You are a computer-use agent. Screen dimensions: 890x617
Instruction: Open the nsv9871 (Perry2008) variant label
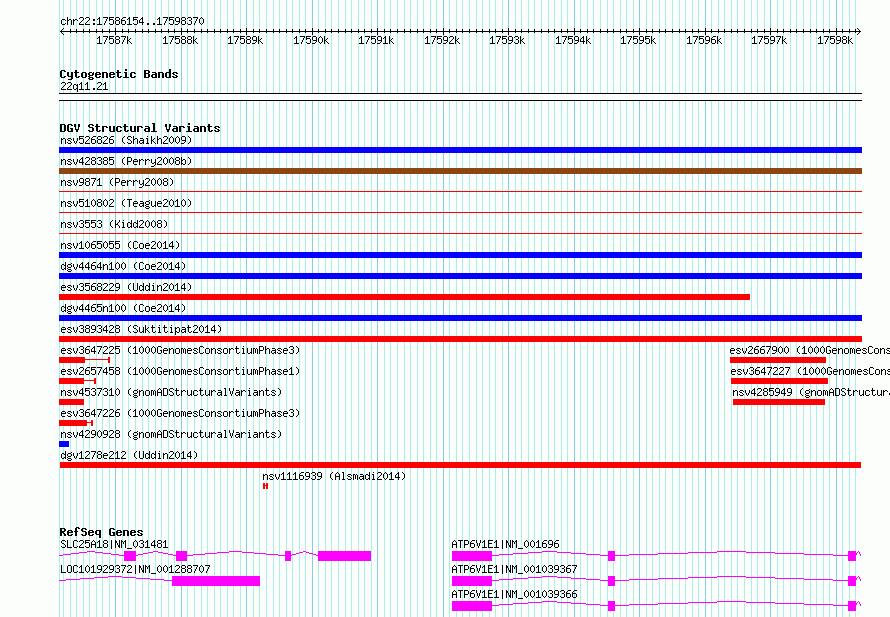tap(117, 182)
